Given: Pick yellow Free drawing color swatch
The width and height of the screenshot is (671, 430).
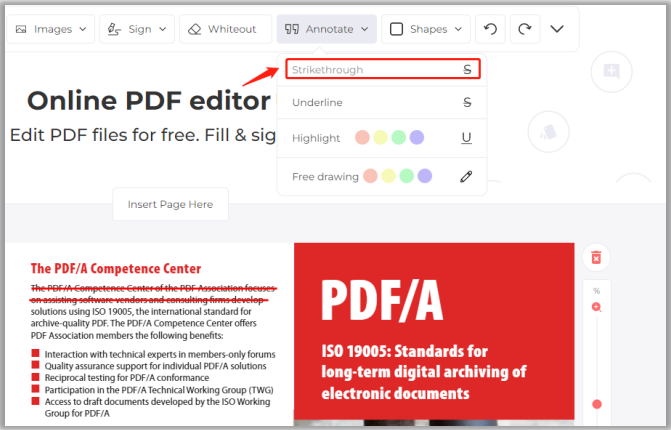Looking at the screenshot, I should pyautogui.click(x=388, y=176).
